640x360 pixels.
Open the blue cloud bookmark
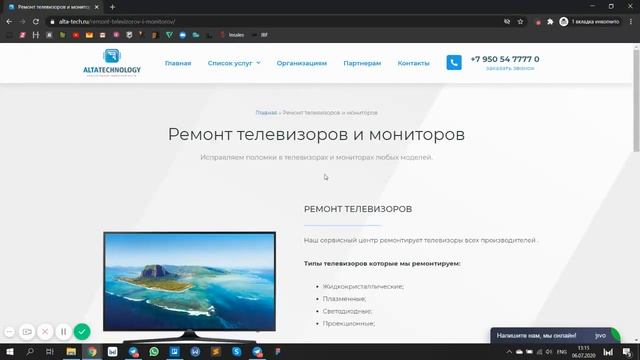coord(182,35)
